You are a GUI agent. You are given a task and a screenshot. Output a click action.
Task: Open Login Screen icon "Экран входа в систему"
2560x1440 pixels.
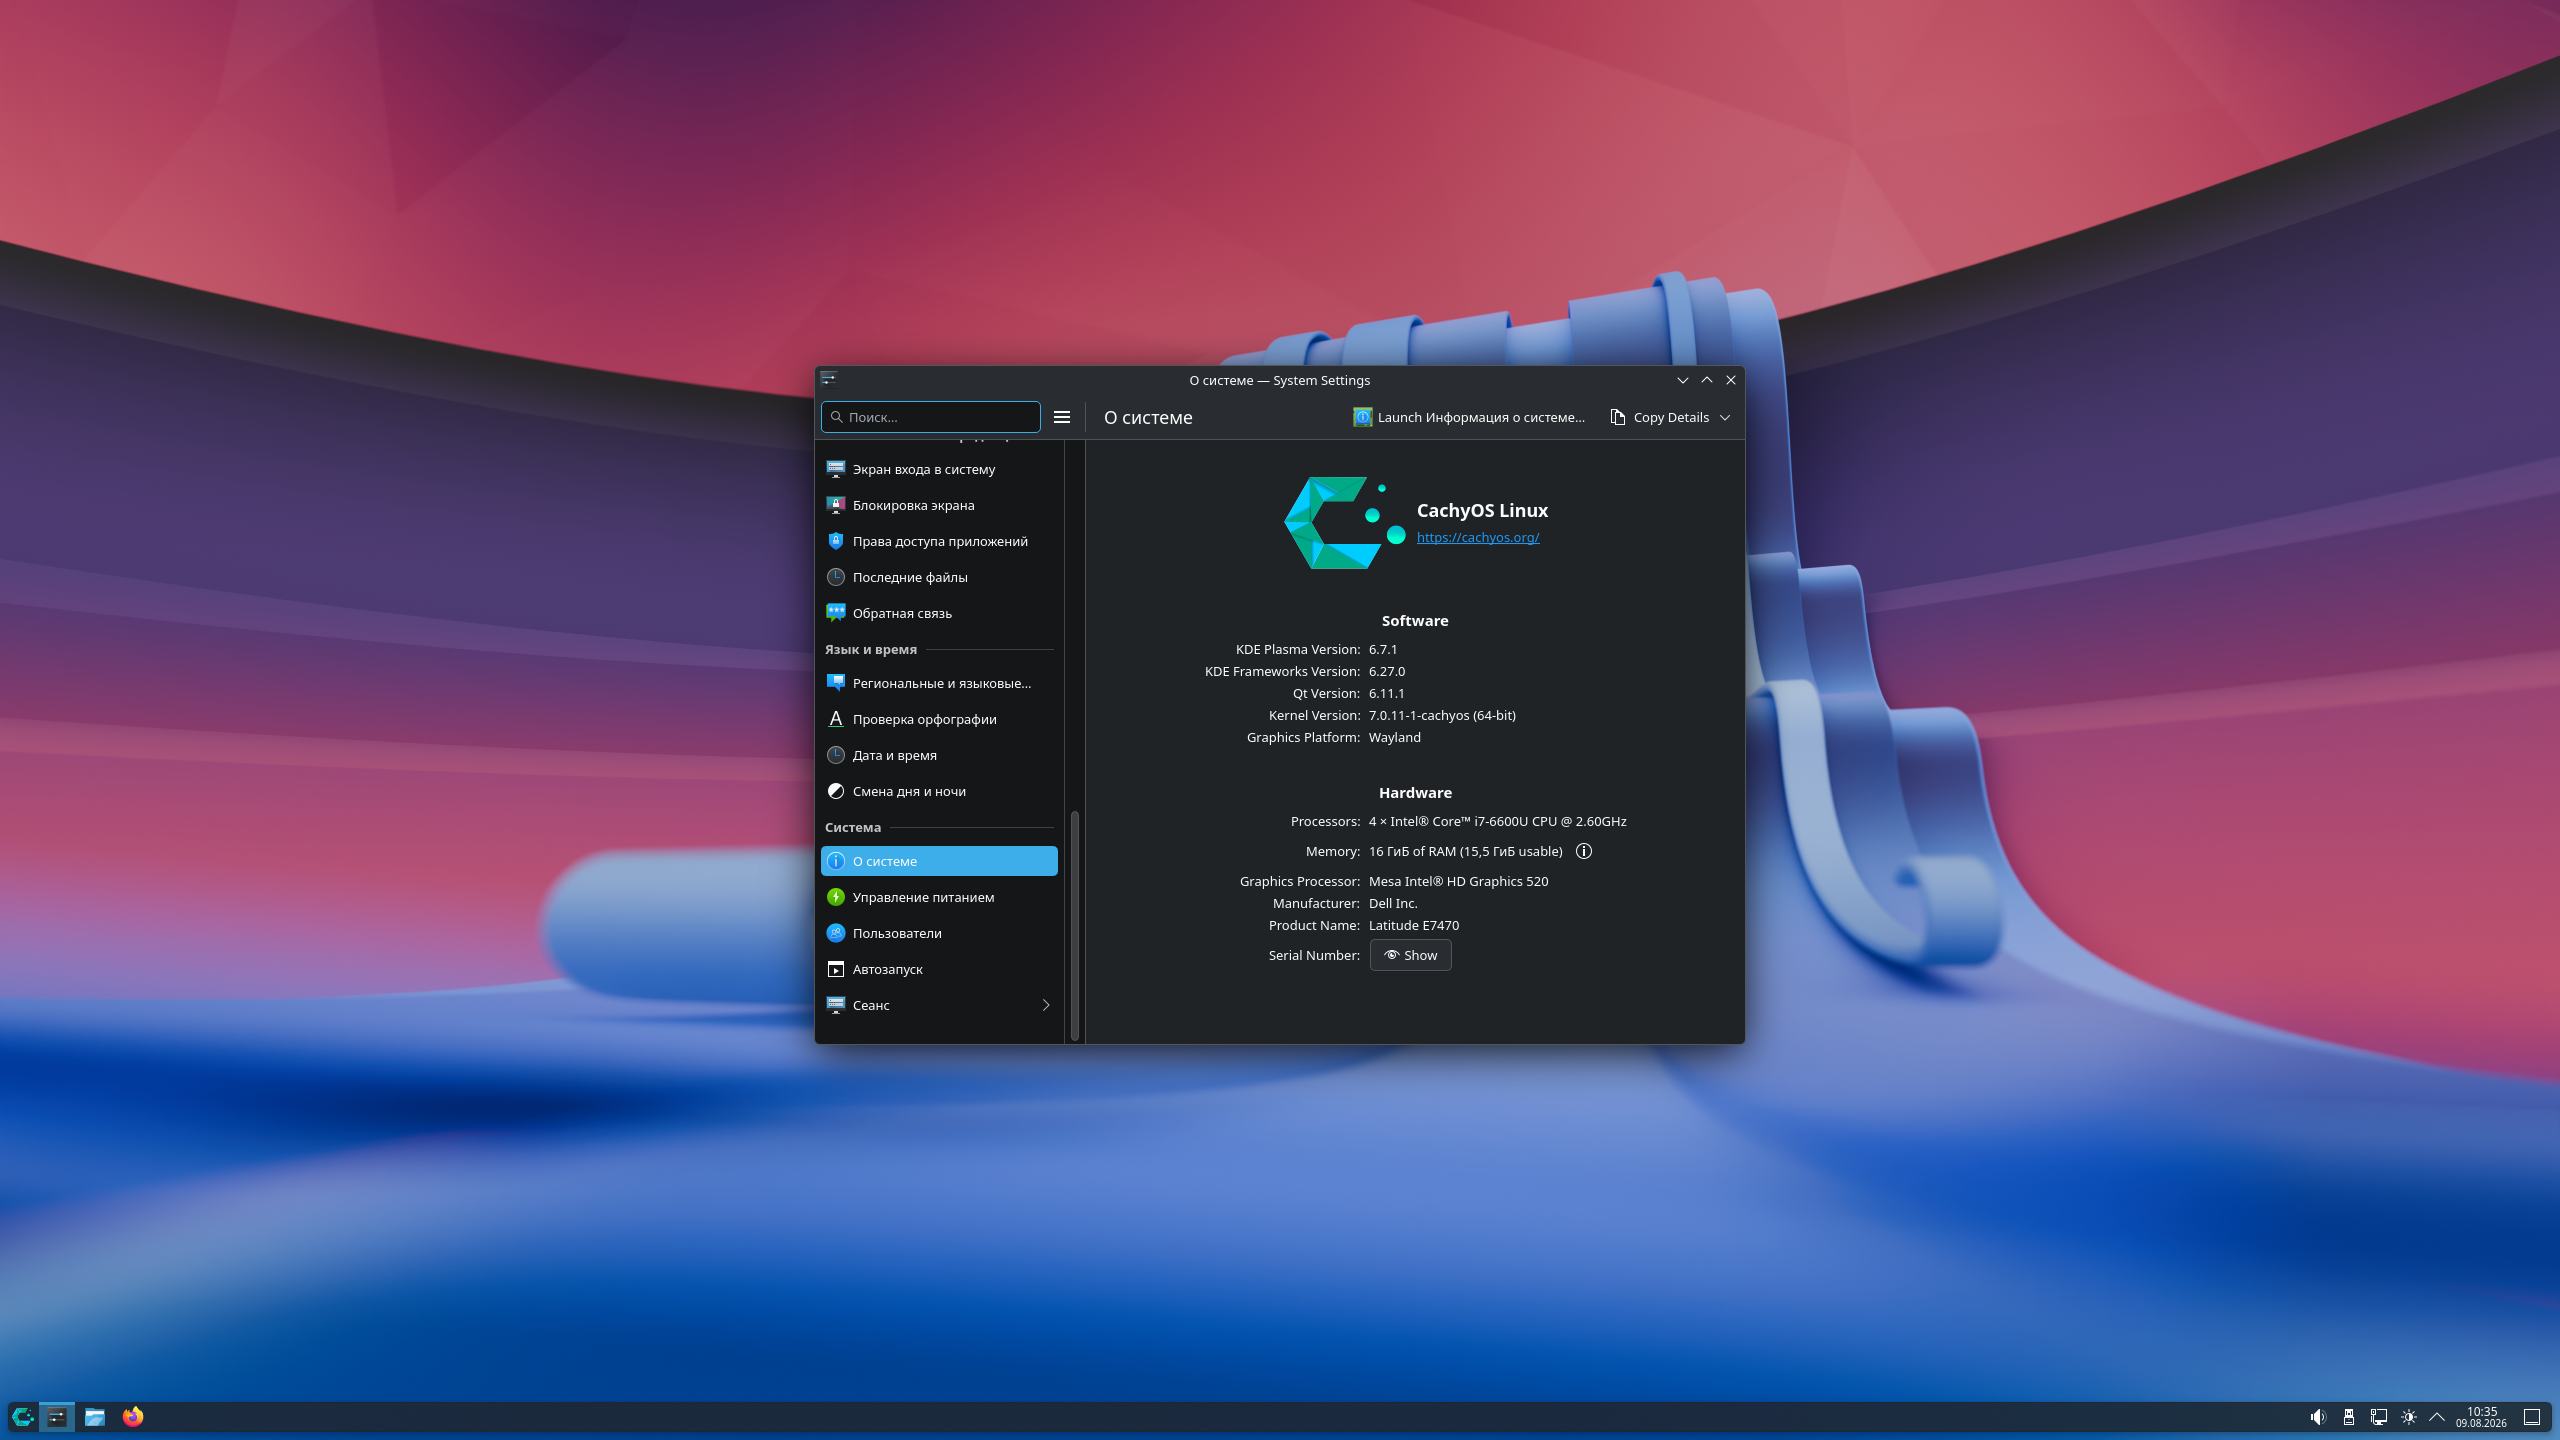939,469
